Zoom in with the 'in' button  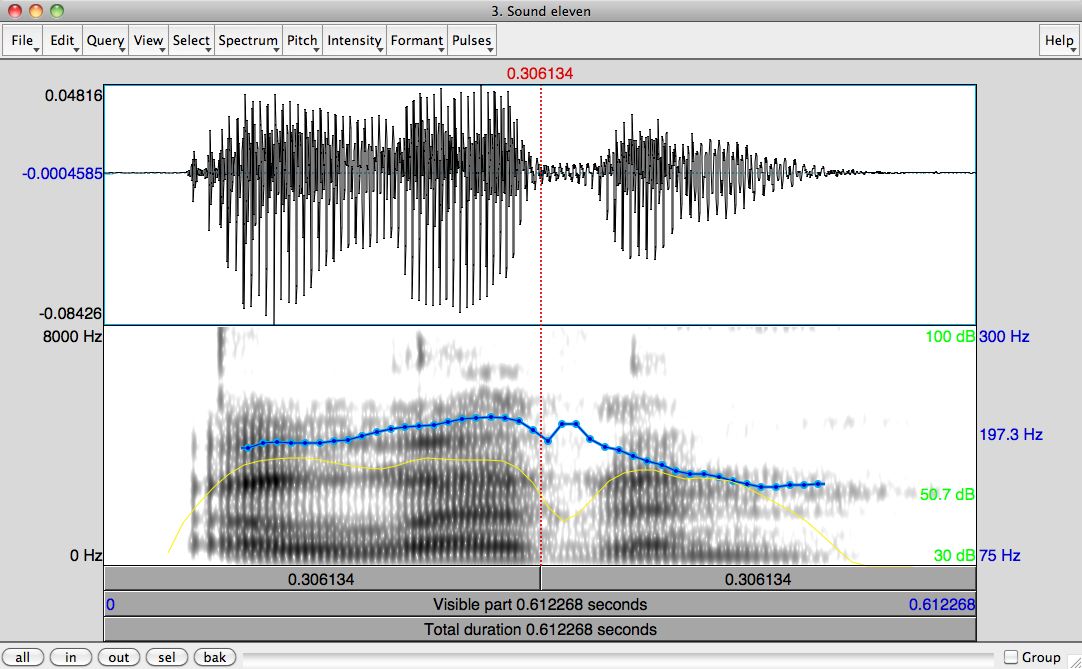point(71,657)
